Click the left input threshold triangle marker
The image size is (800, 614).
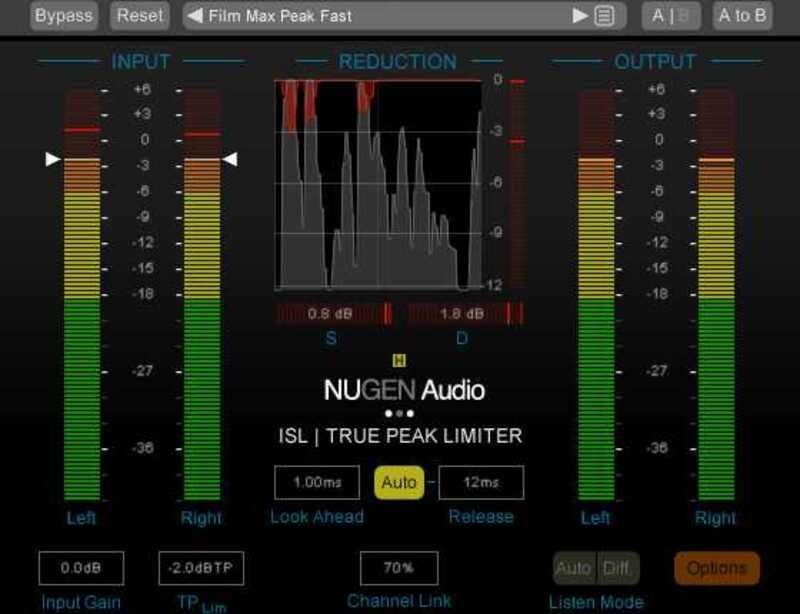tap(52, 159)
